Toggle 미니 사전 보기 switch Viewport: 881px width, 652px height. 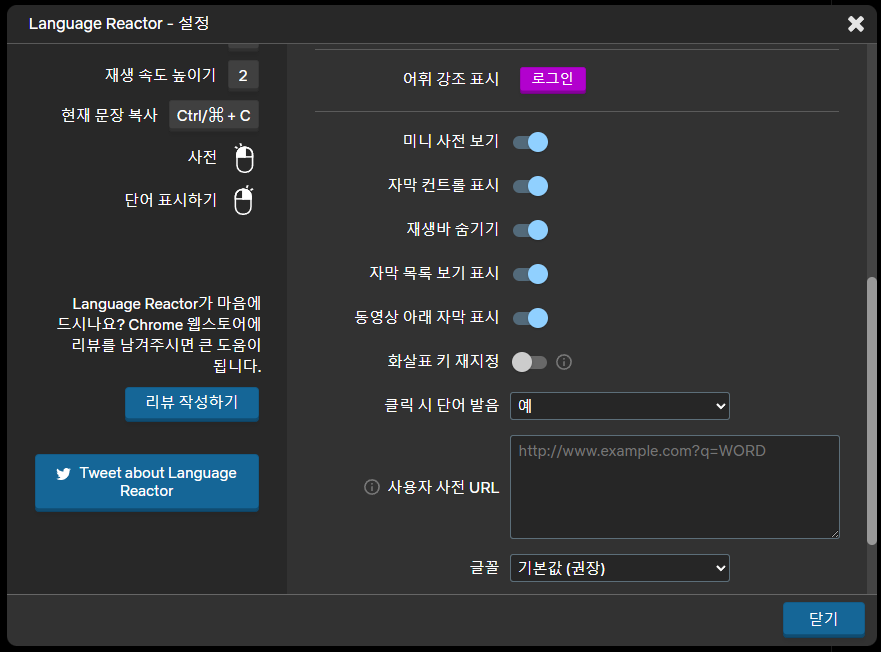tap(530, 142)
